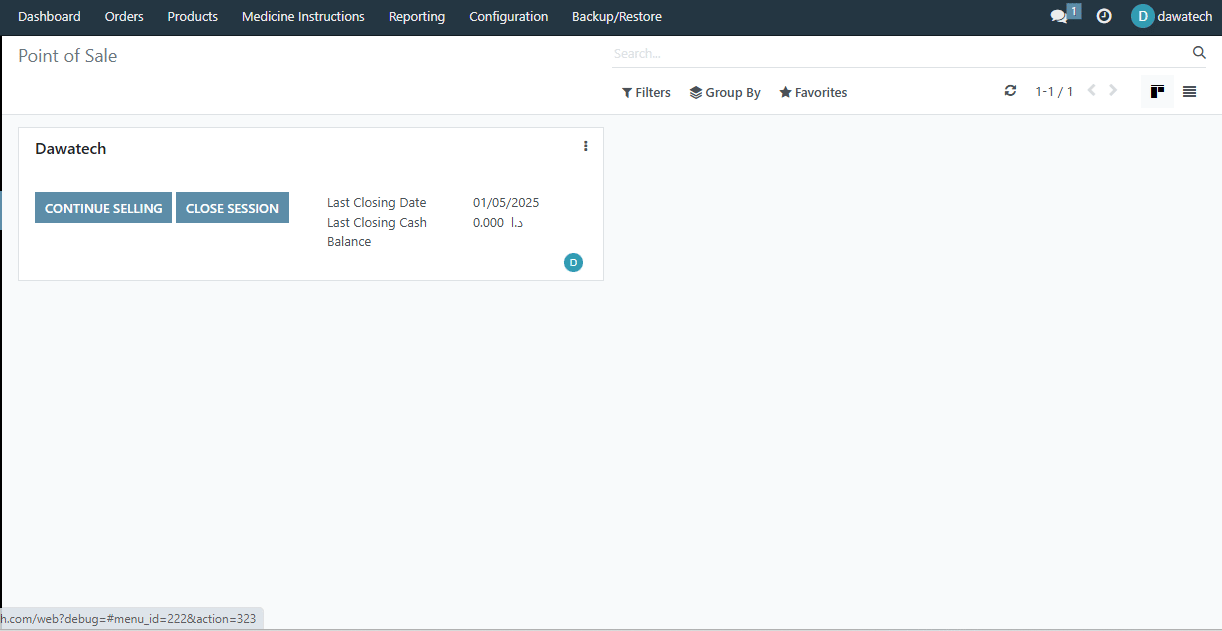Image resolution: width=1222 pixels, height=631 pixels.
Task: Click the cash balance value 0.000
Action: (498, 223)
